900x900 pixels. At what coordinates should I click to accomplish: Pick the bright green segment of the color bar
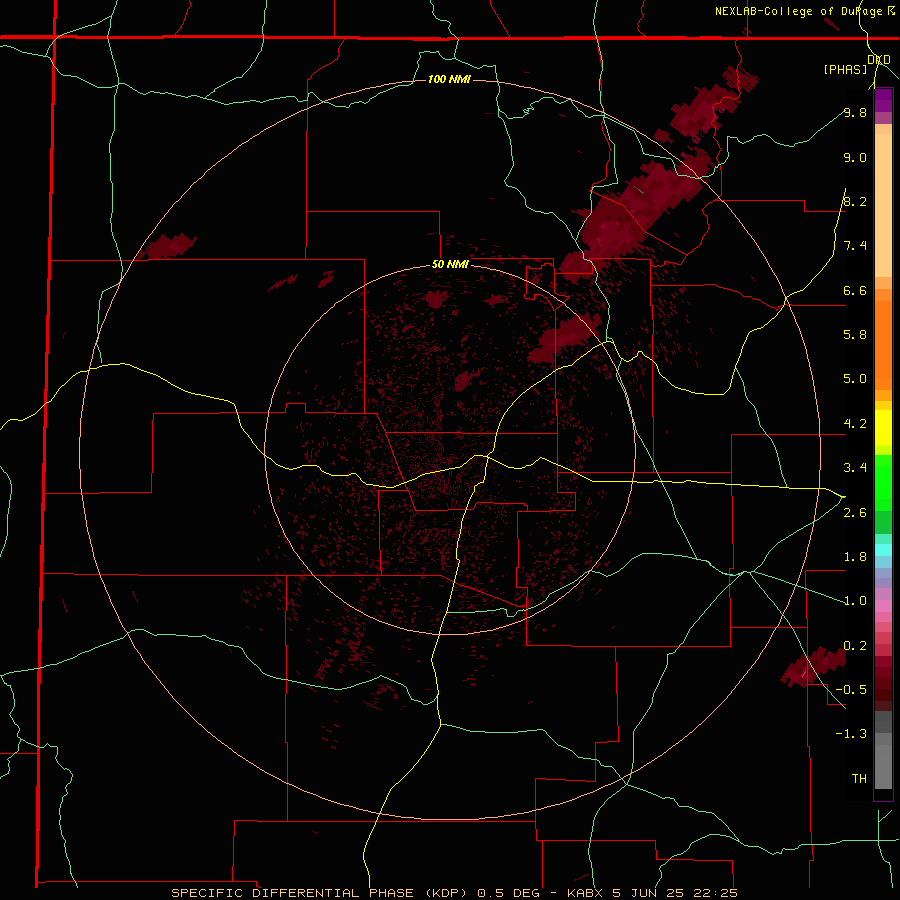[883, 482]
